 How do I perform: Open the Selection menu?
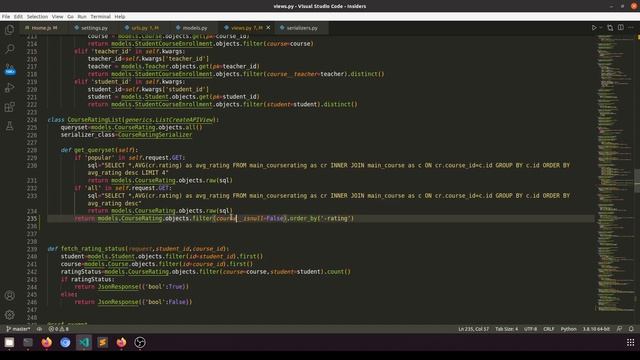(x=37, y=17)
